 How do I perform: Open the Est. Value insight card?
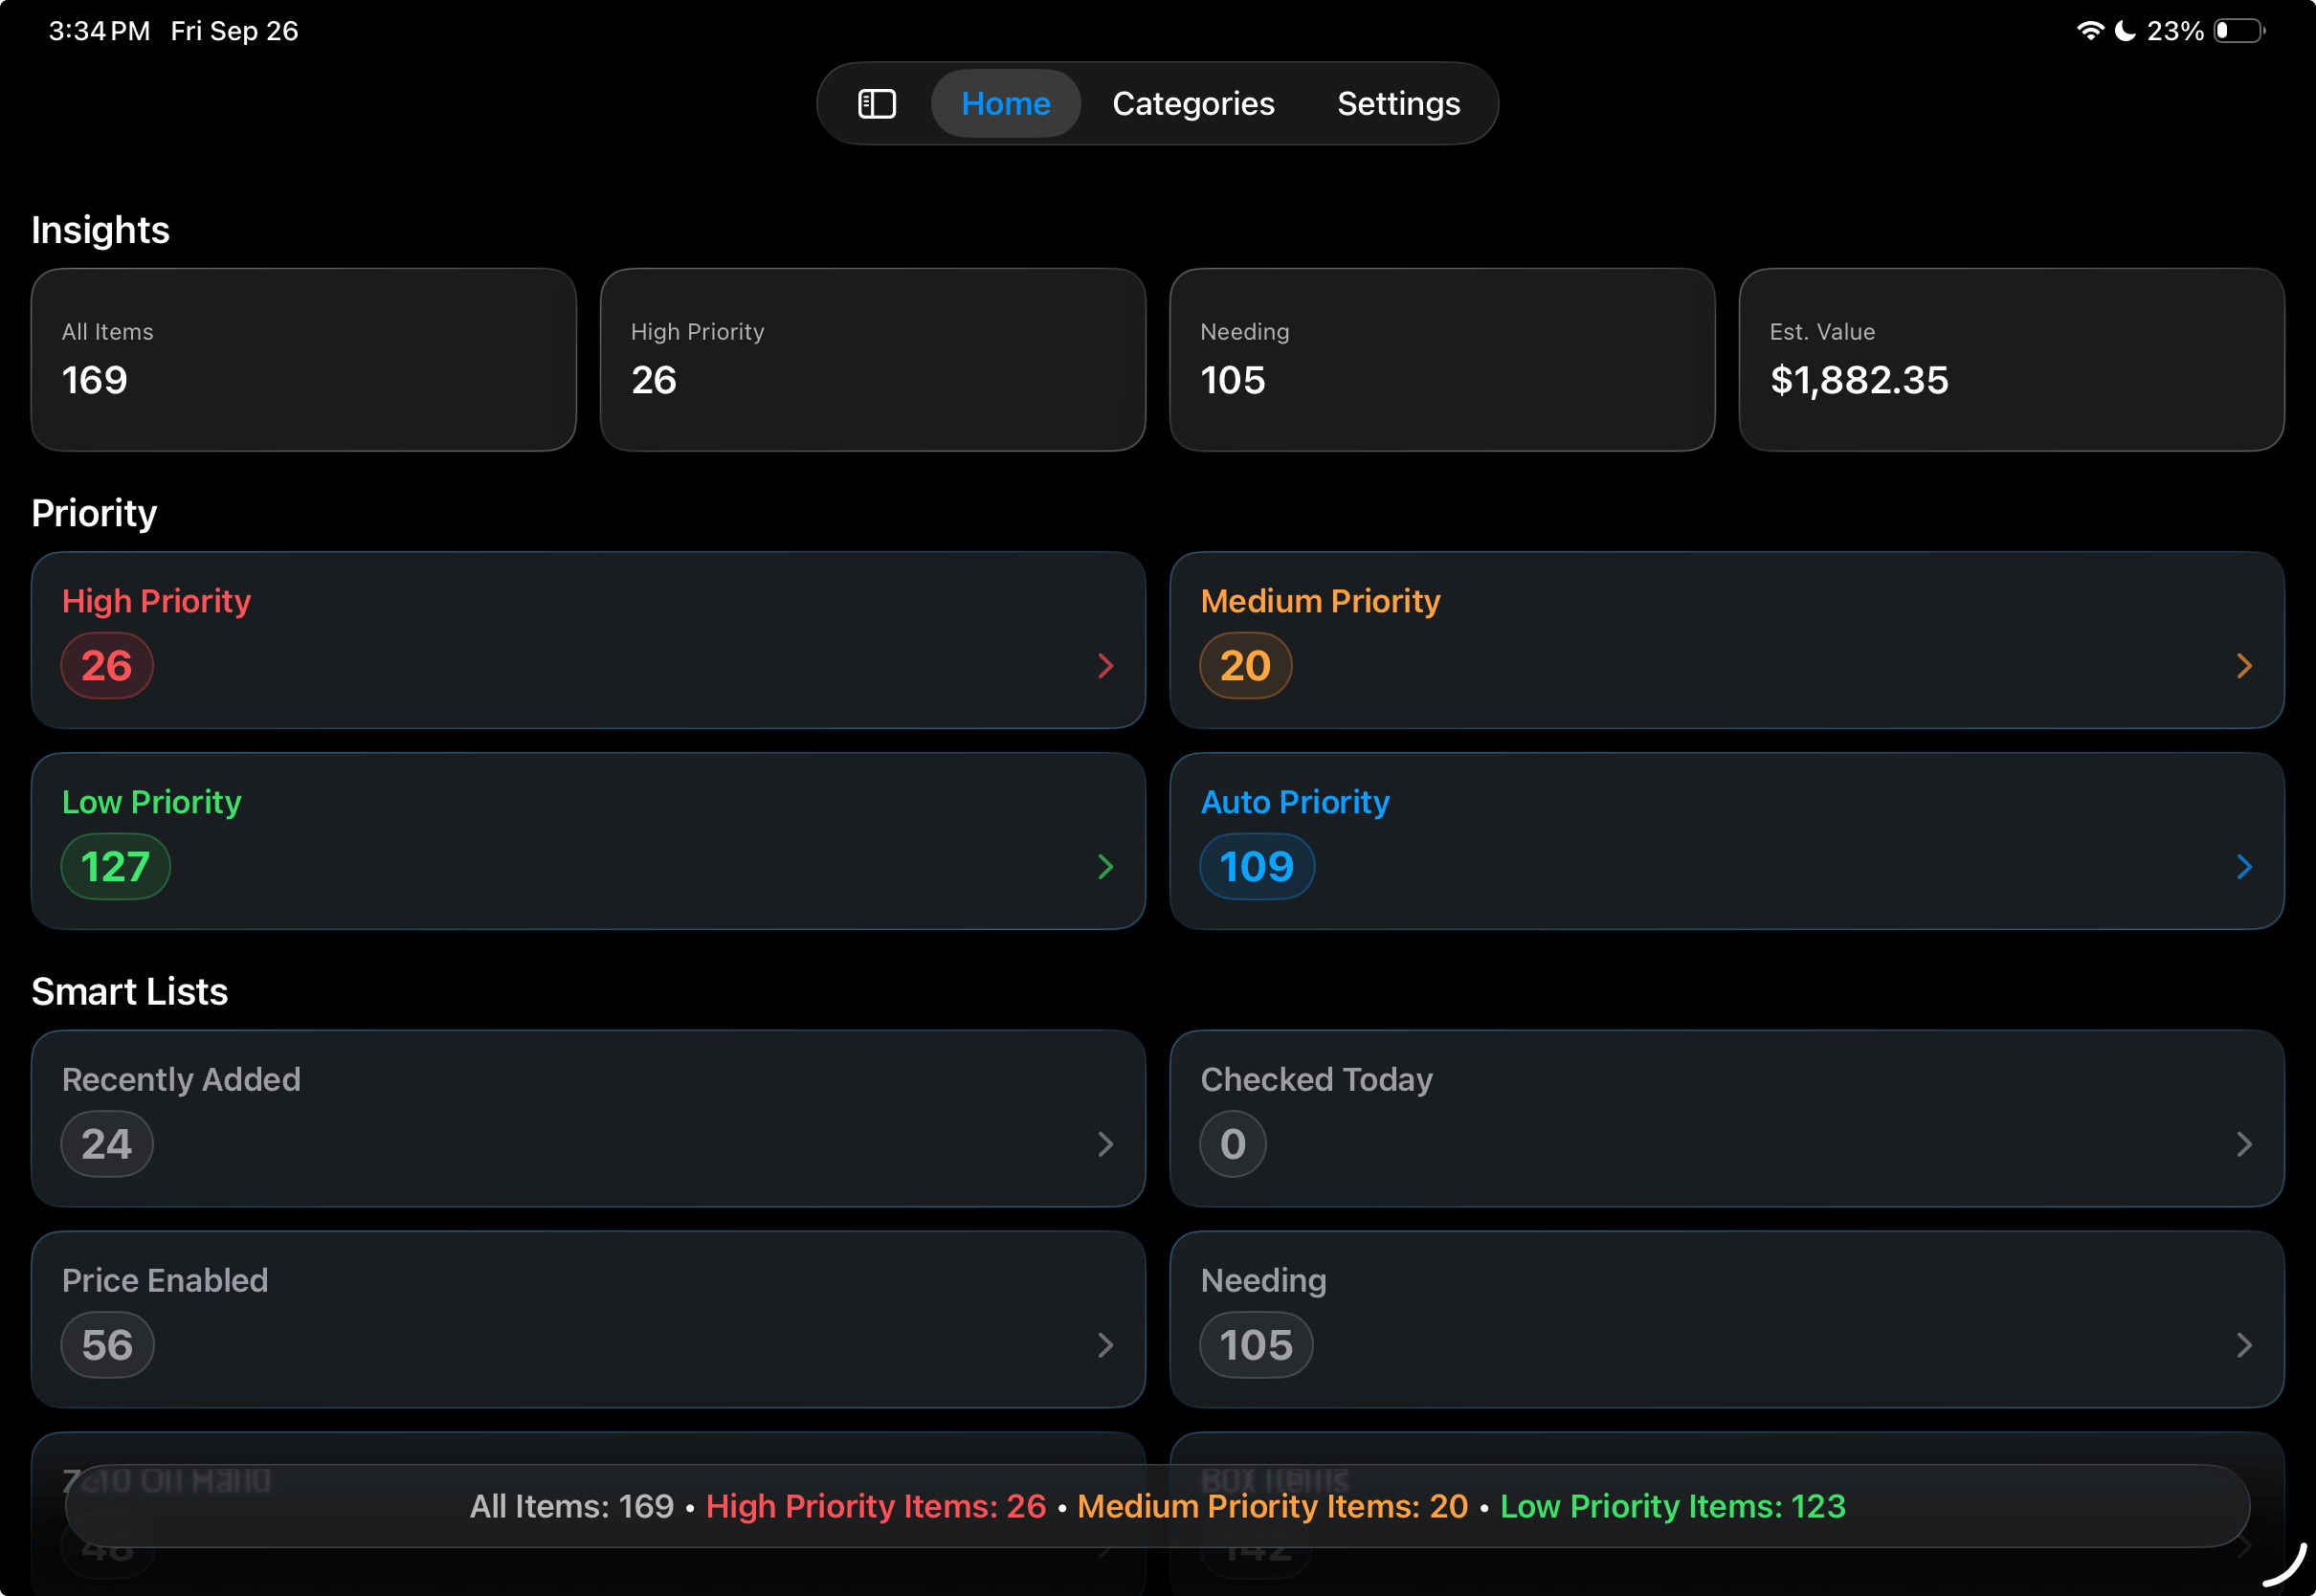(2011, 359)
